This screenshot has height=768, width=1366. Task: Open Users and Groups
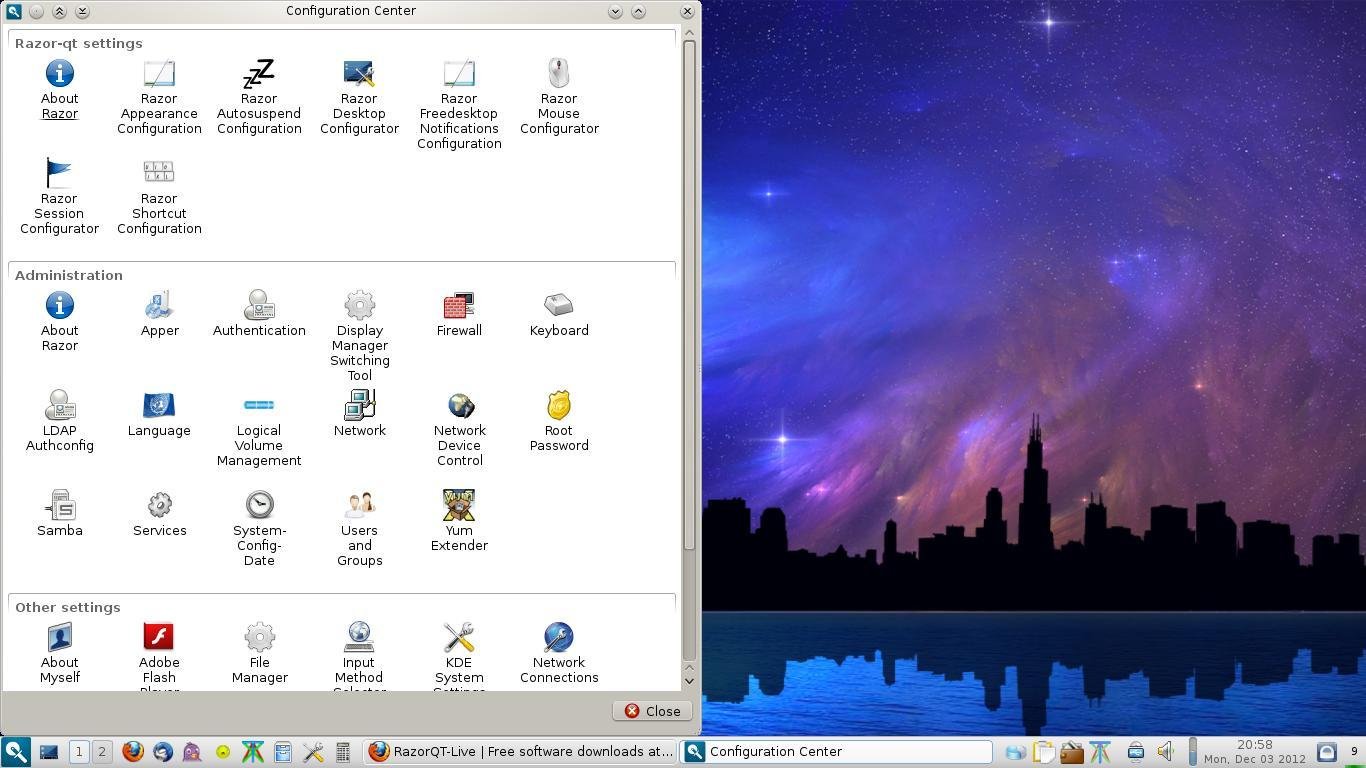[359, 529]
